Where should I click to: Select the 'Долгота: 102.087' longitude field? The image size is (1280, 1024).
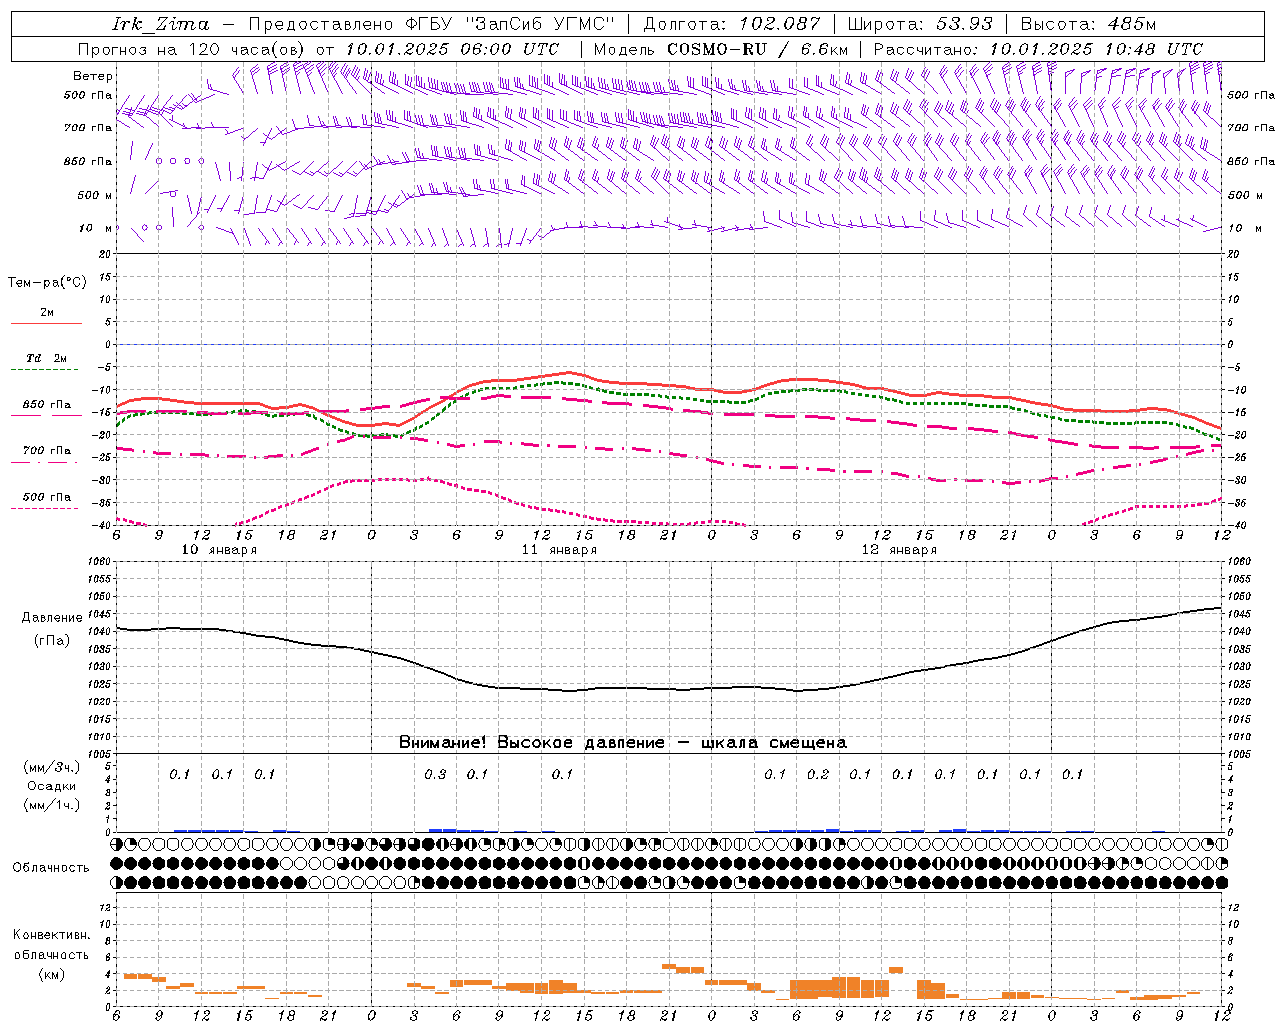[731, 24]
